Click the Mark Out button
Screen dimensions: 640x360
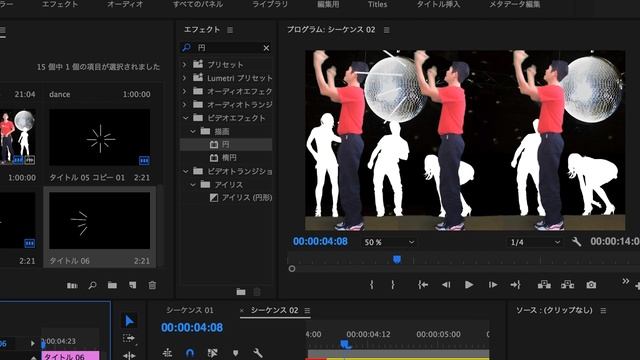click(x=393, y=284)
